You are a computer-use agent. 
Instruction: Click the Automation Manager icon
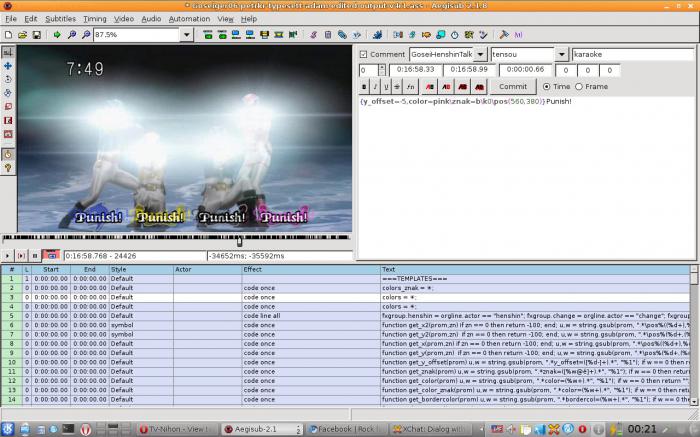click(378, 34)
